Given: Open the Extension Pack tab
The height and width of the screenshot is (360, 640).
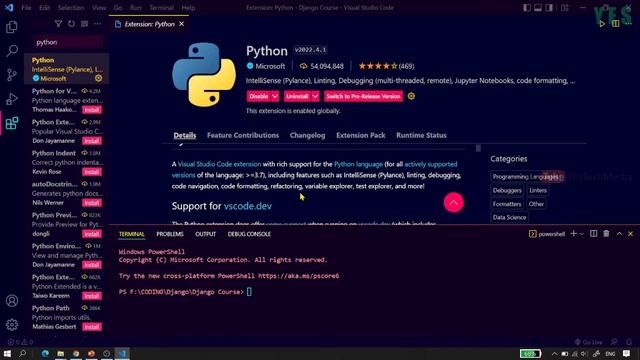Looking at the screenshot, I should 361,135.
